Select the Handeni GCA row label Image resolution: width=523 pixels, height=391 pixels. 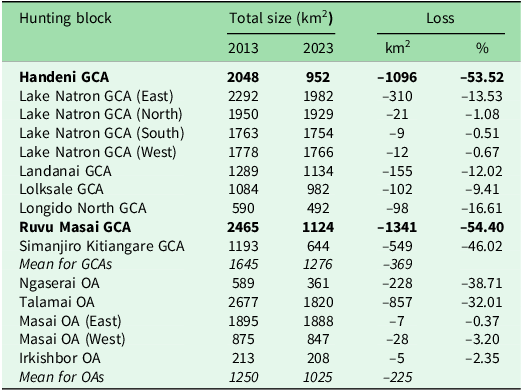coord(64,77)
